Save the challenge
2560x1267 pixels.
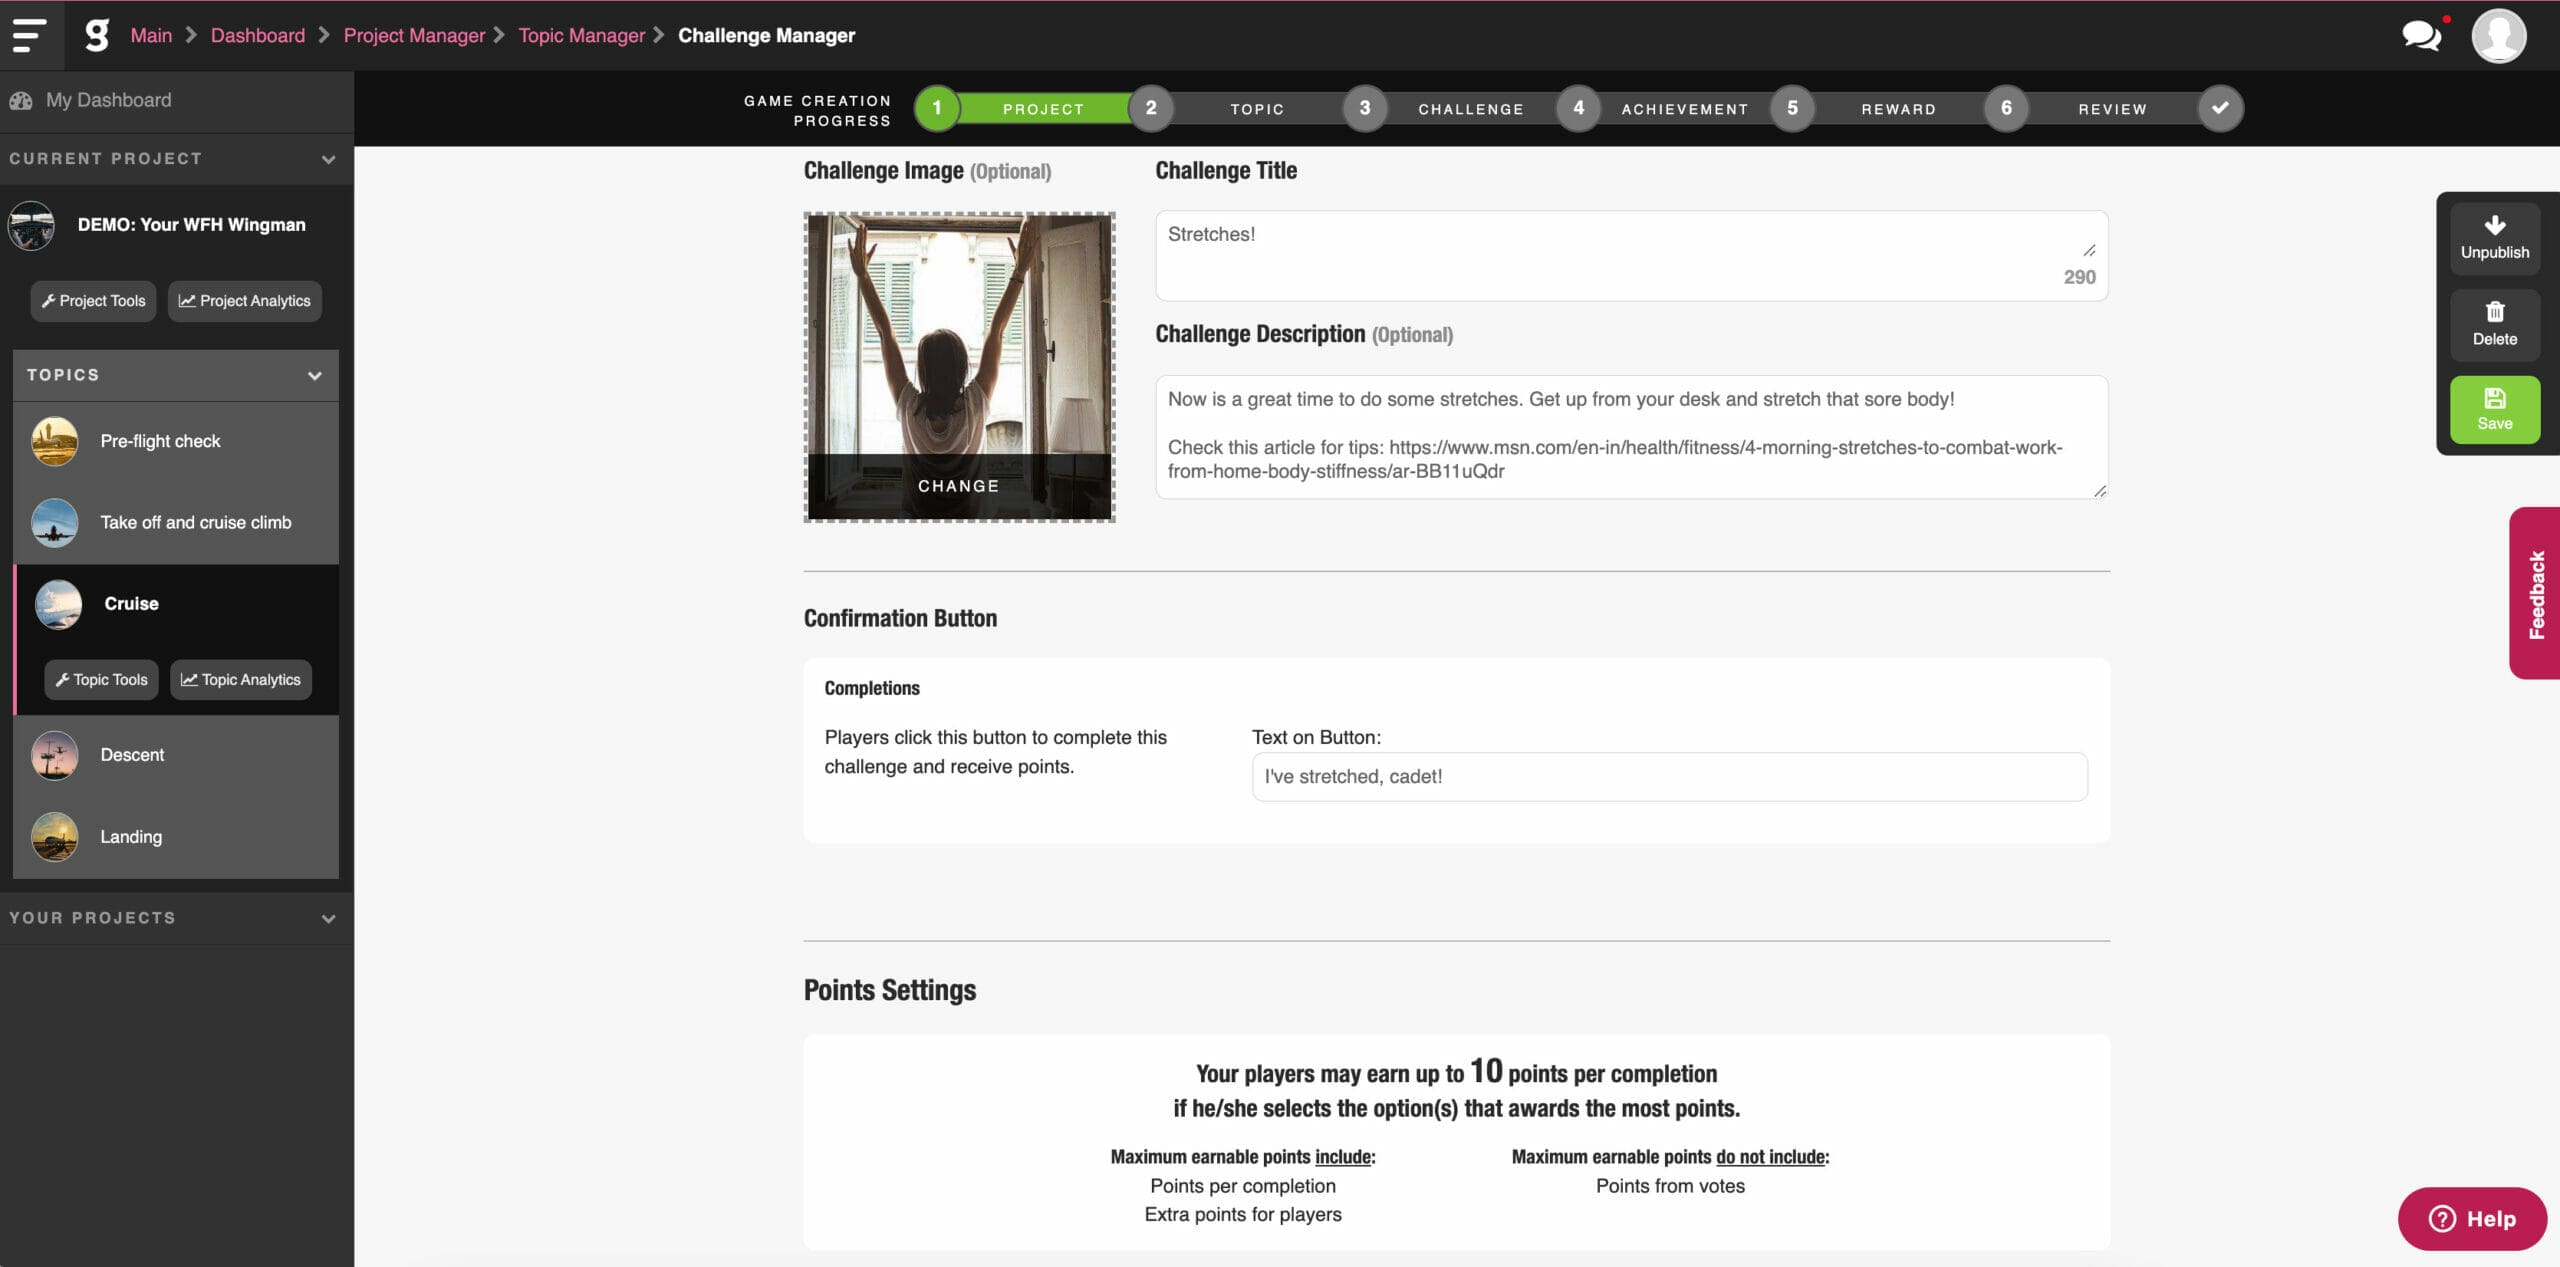(2494, 409)
